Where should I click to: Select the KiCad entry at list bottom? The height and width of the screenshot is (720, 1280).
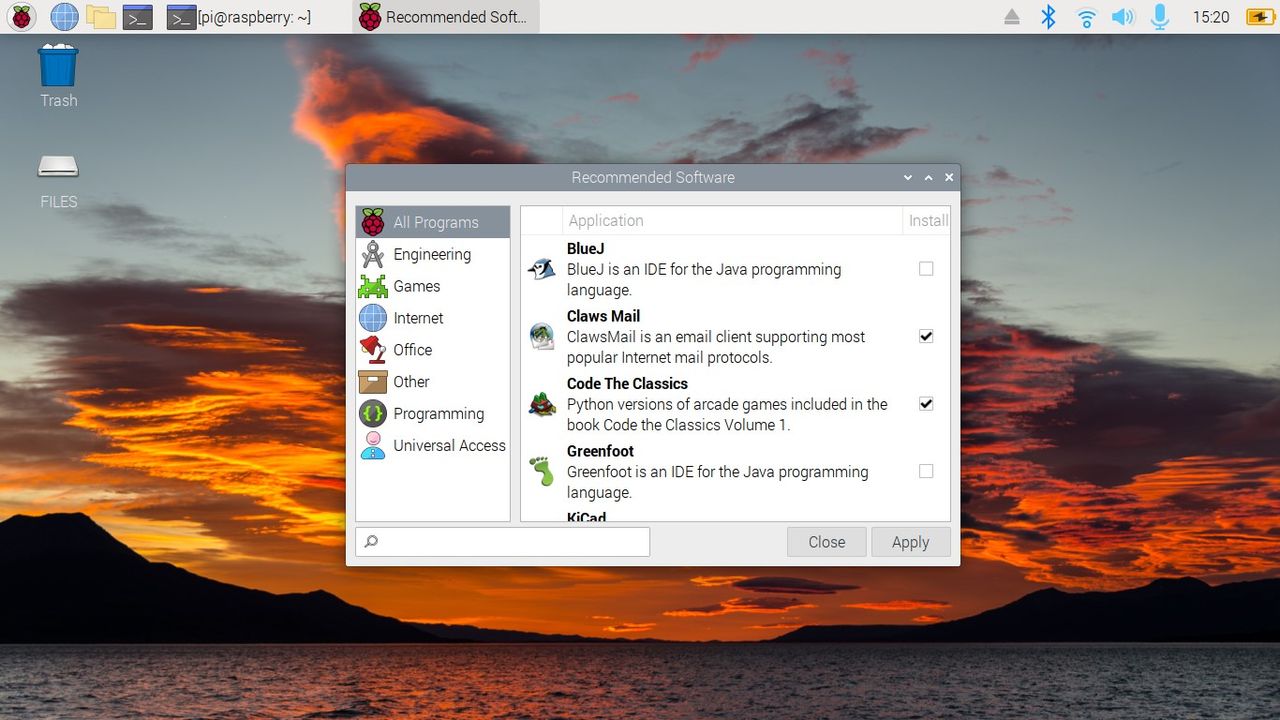[x=586, y=517]
